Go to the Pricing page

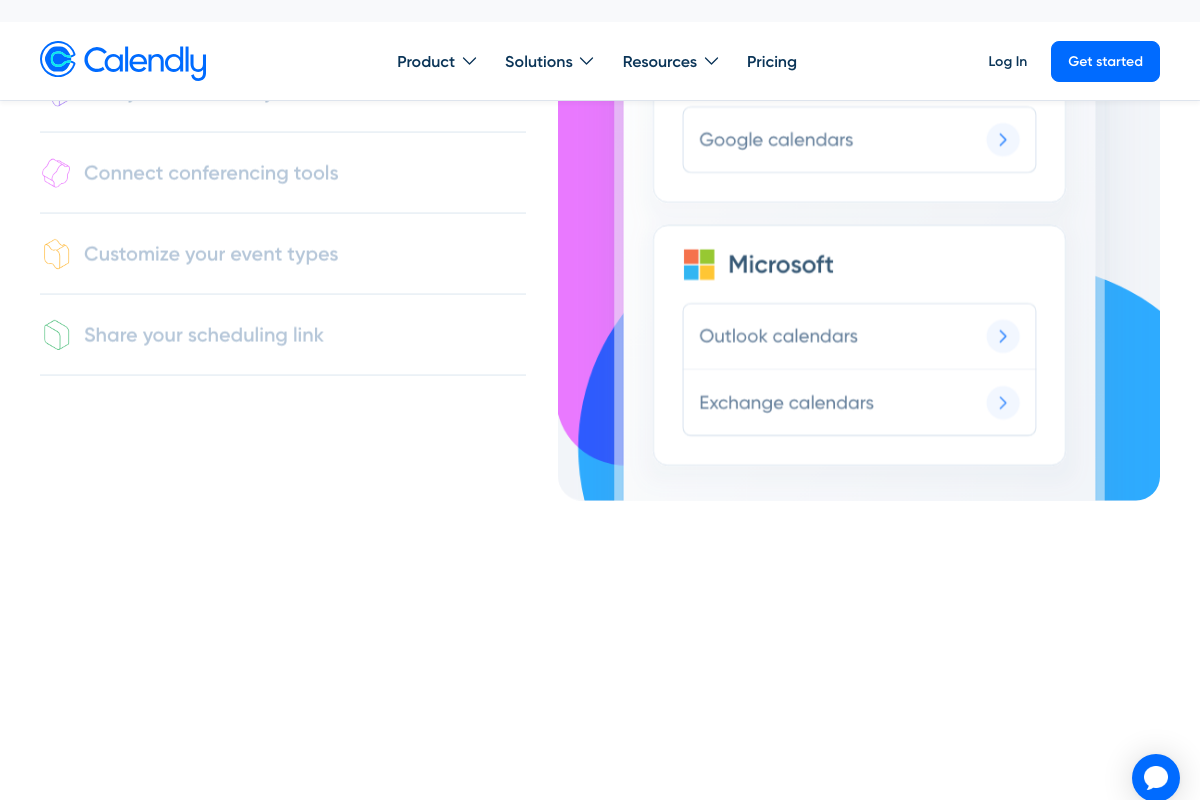[x=772, y=62]
